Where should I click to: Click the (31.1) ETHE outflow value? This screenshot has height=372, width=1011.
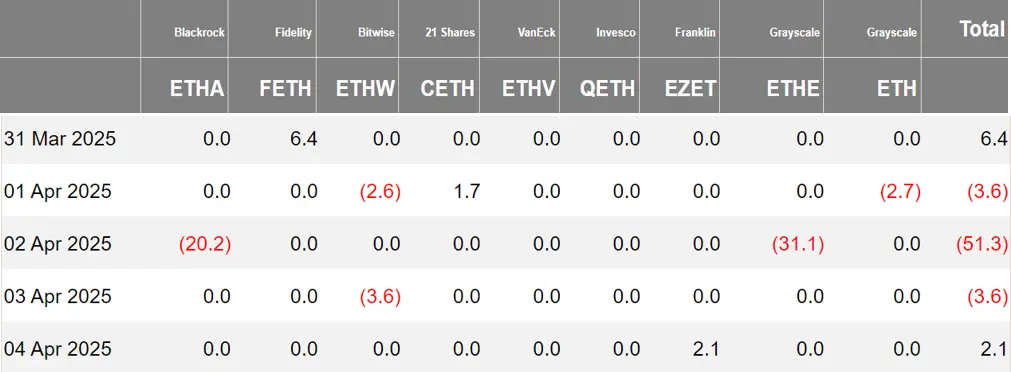798,244
